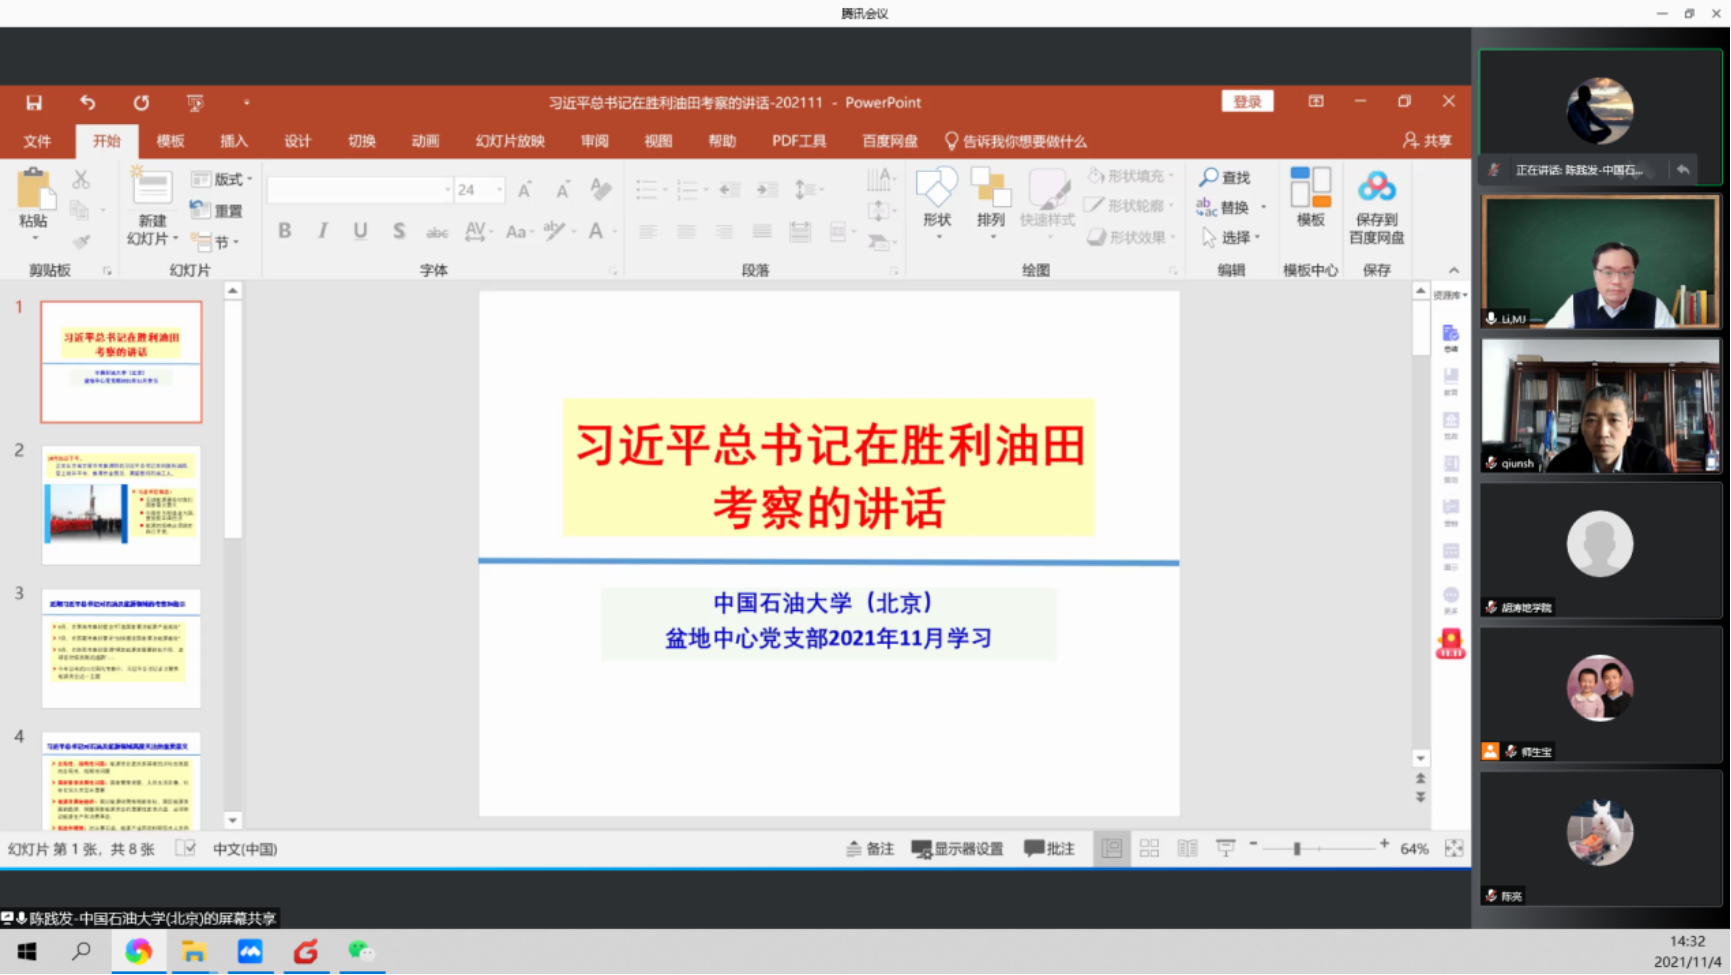Screen dimensions: 1731x975
Task: Click the Save icon in title bar
Action: click(34, 102)
